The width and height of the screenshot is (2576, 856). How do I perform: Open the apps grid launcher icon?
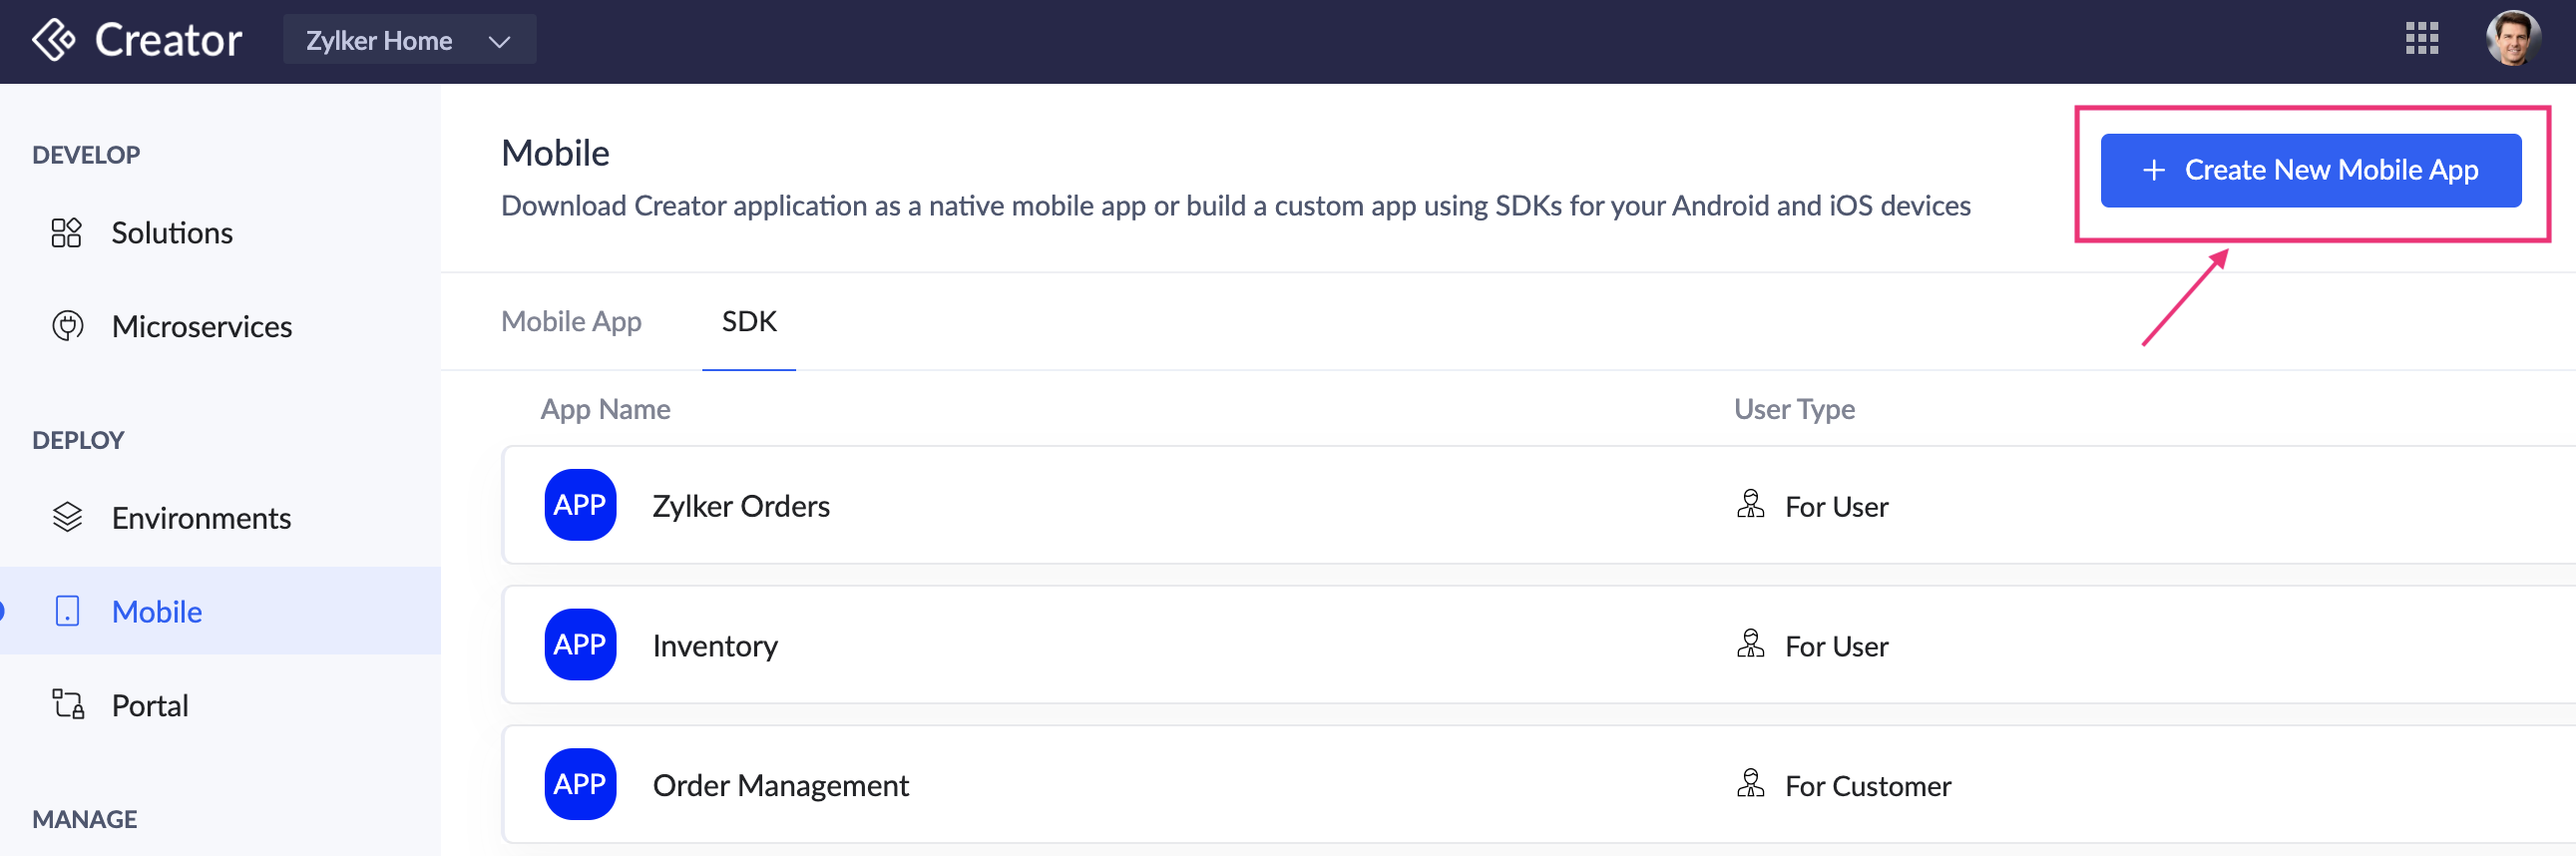(2421, 39)
